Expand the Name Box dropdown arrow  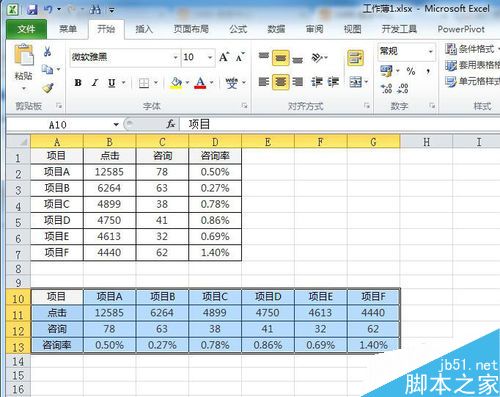[116, 125]
